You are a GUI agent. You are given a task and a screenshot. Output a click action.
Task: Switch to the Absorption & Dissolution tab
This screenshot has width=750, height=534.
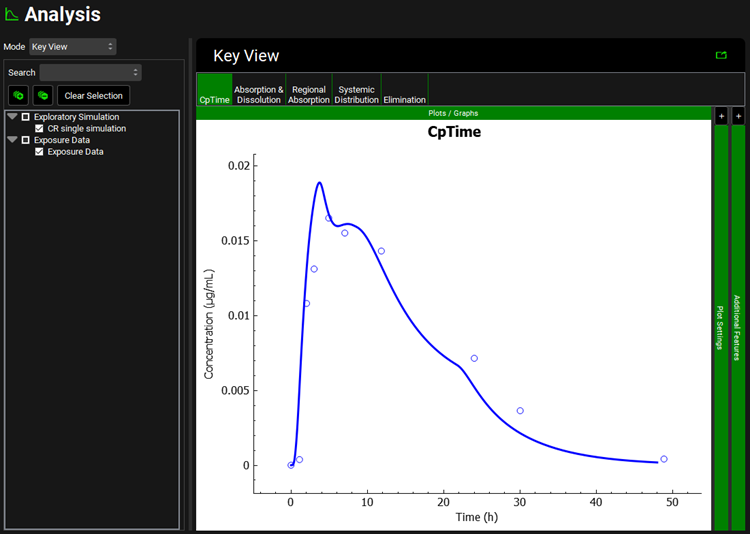pos(259,94)
